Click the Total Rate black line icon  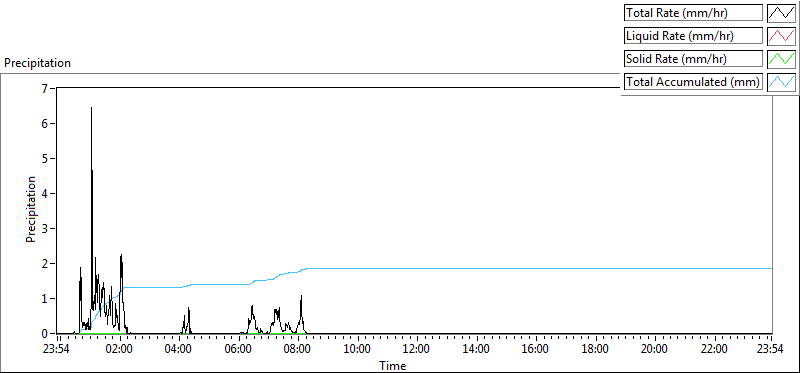click(x=781, y=13)
